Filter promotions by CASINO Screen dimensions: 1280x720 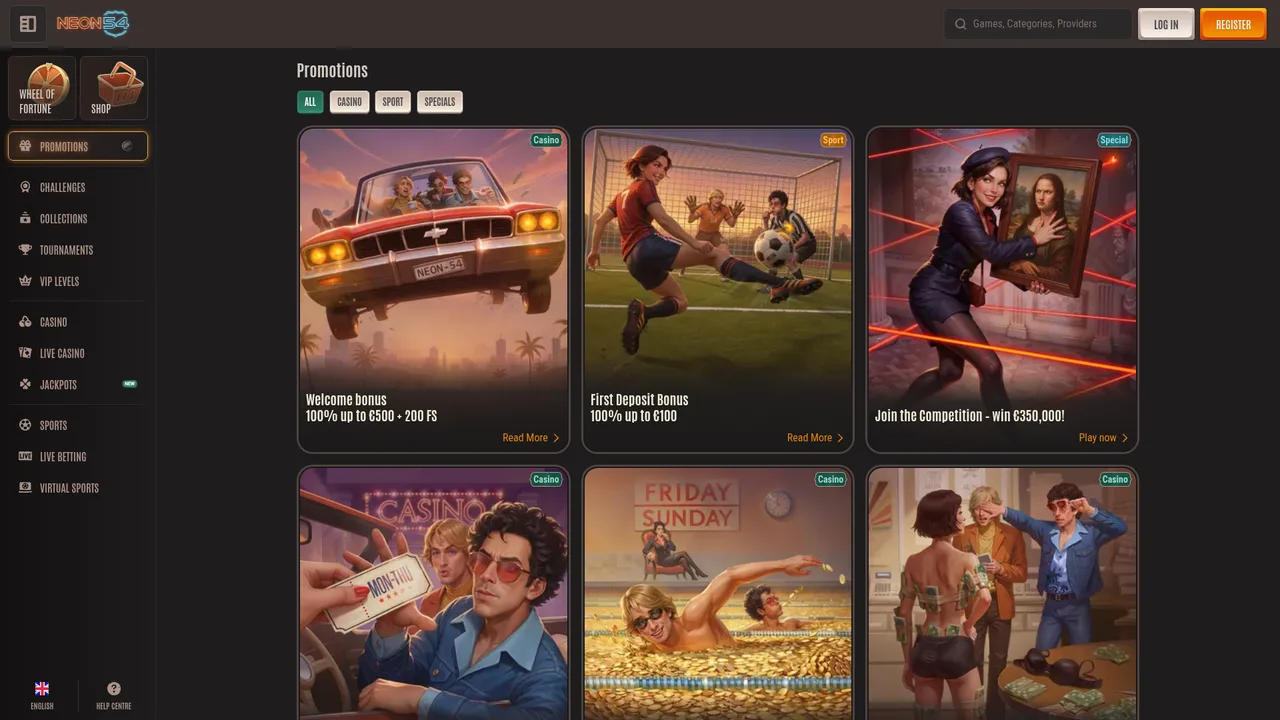pyautogui.click(x=349, y=101)
